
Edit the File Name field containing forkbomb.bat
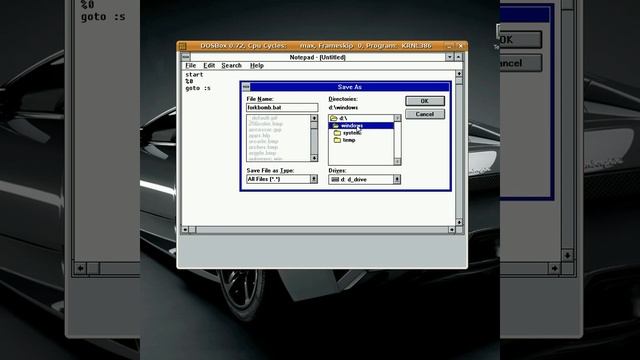point(282,107)
